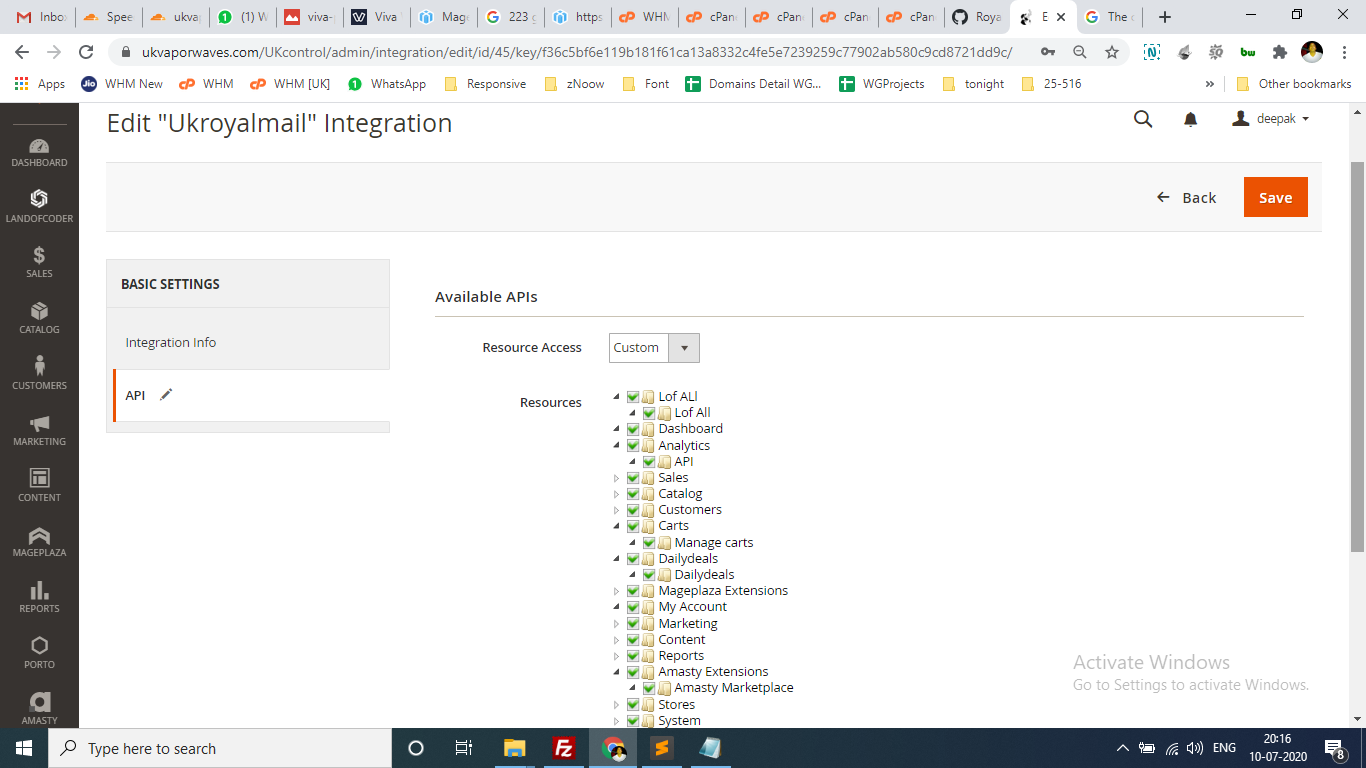Viewport: 1366px width, 768px height.
Task: Click the Back button
Action: 1187,197
